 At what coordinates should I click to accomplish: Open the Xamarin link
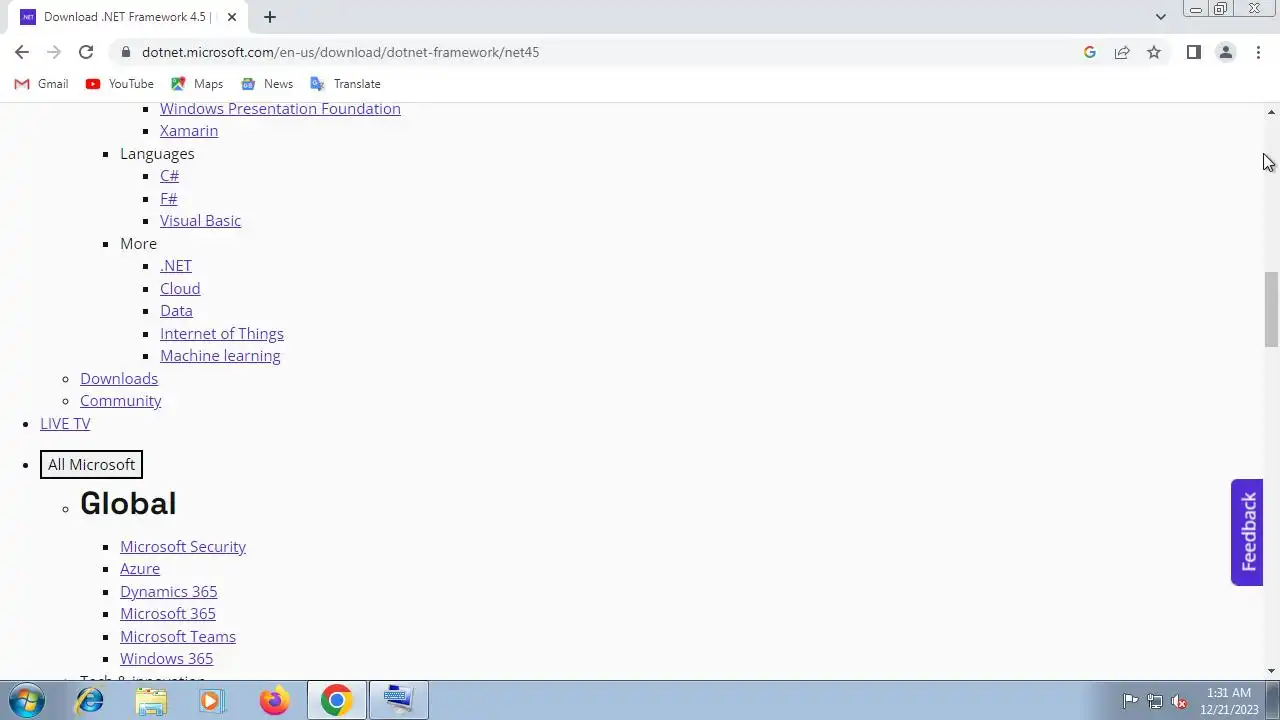pos(189,131)
